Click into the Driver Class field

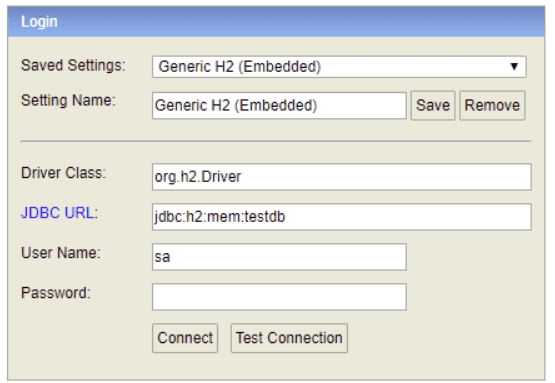tap(342, 177)
